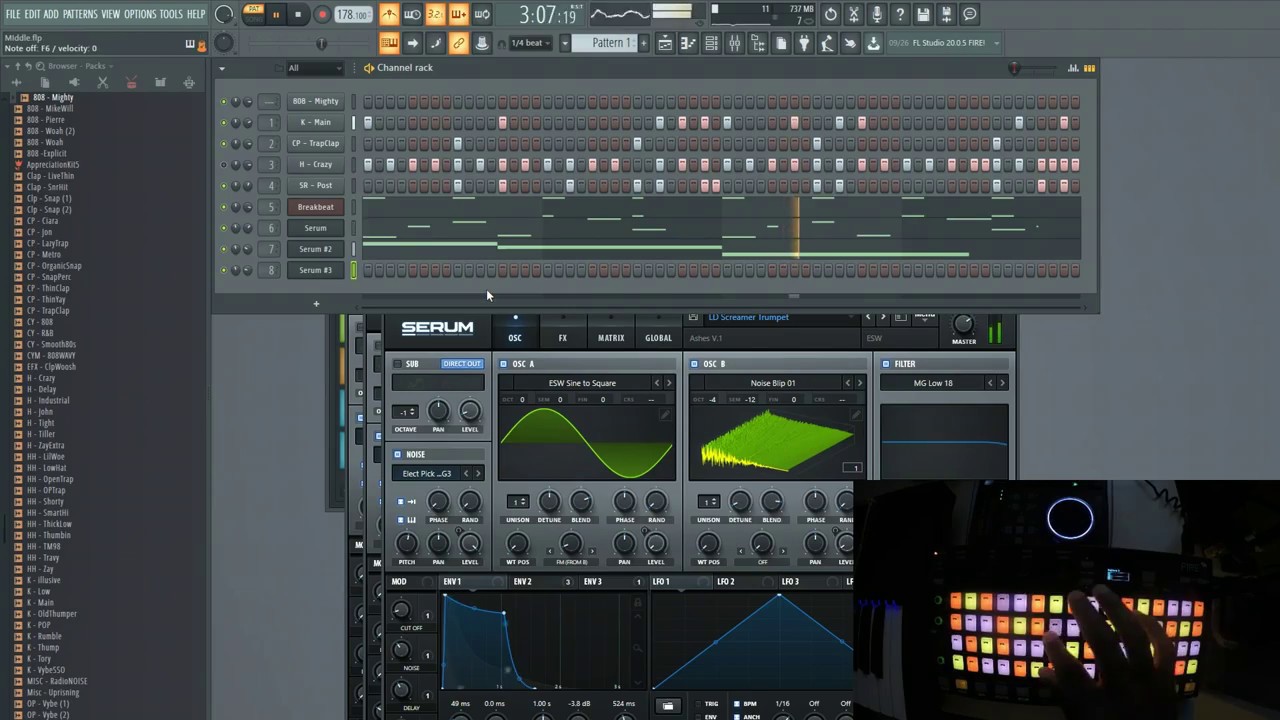Screen dimensions: 1280x720
Task: Click the tempo field 178.100
Action: (353, 15)
